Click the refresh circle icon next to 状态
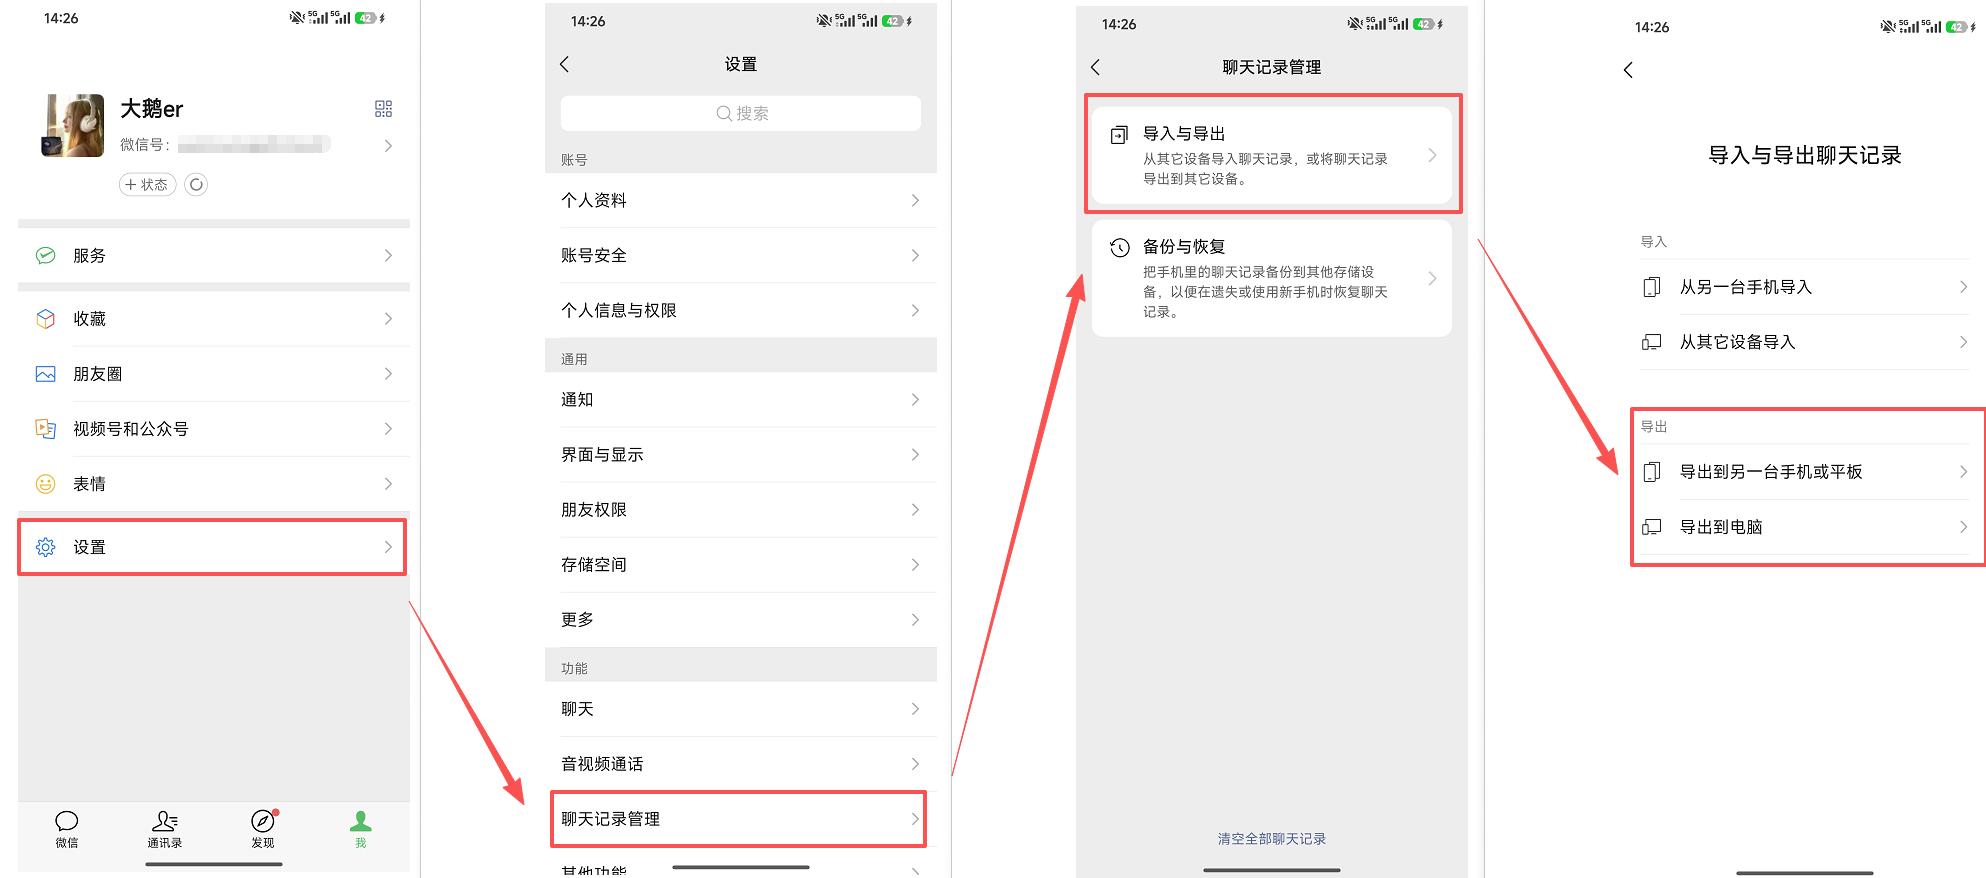 coord(196,184)
